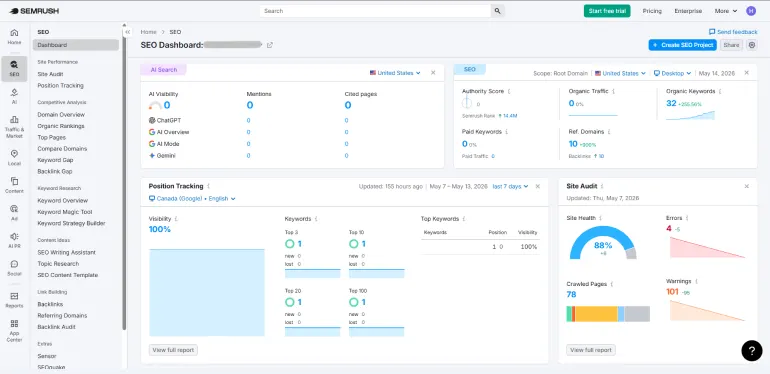
Task: Open Domain Overview in the sidebar
Action: coord(61,114)
